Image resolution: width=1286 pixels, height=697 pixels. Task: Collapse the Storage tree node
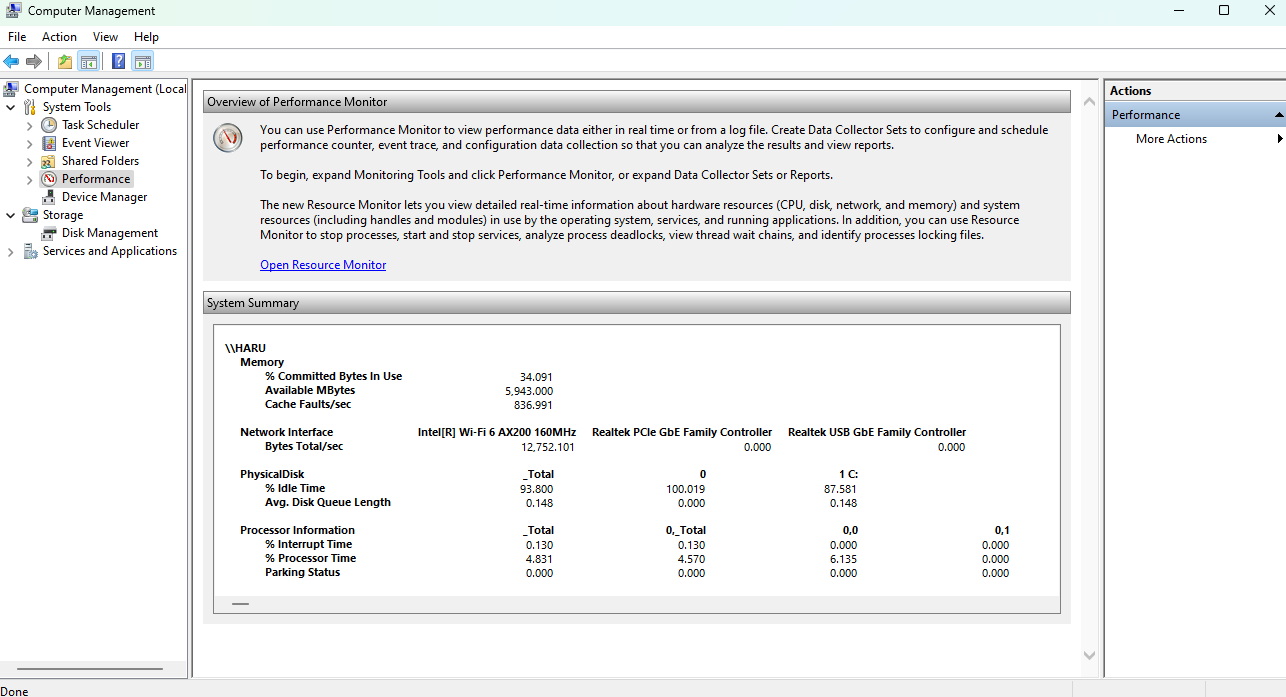11,215
